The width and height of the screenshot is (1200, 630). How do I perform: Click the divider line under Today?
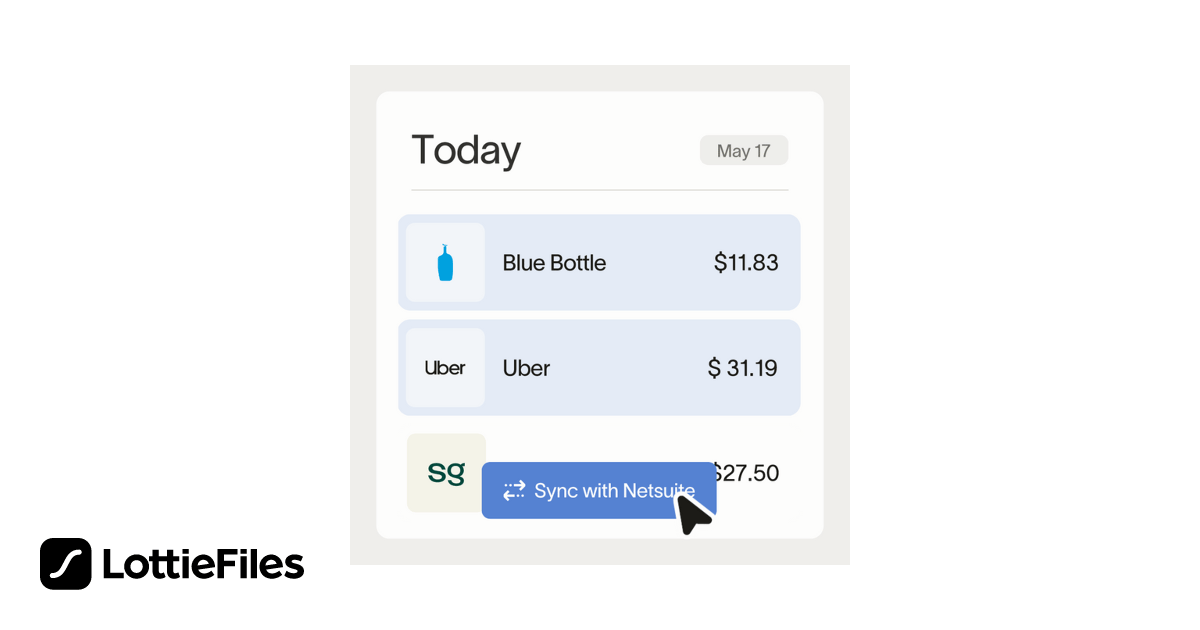600,190
